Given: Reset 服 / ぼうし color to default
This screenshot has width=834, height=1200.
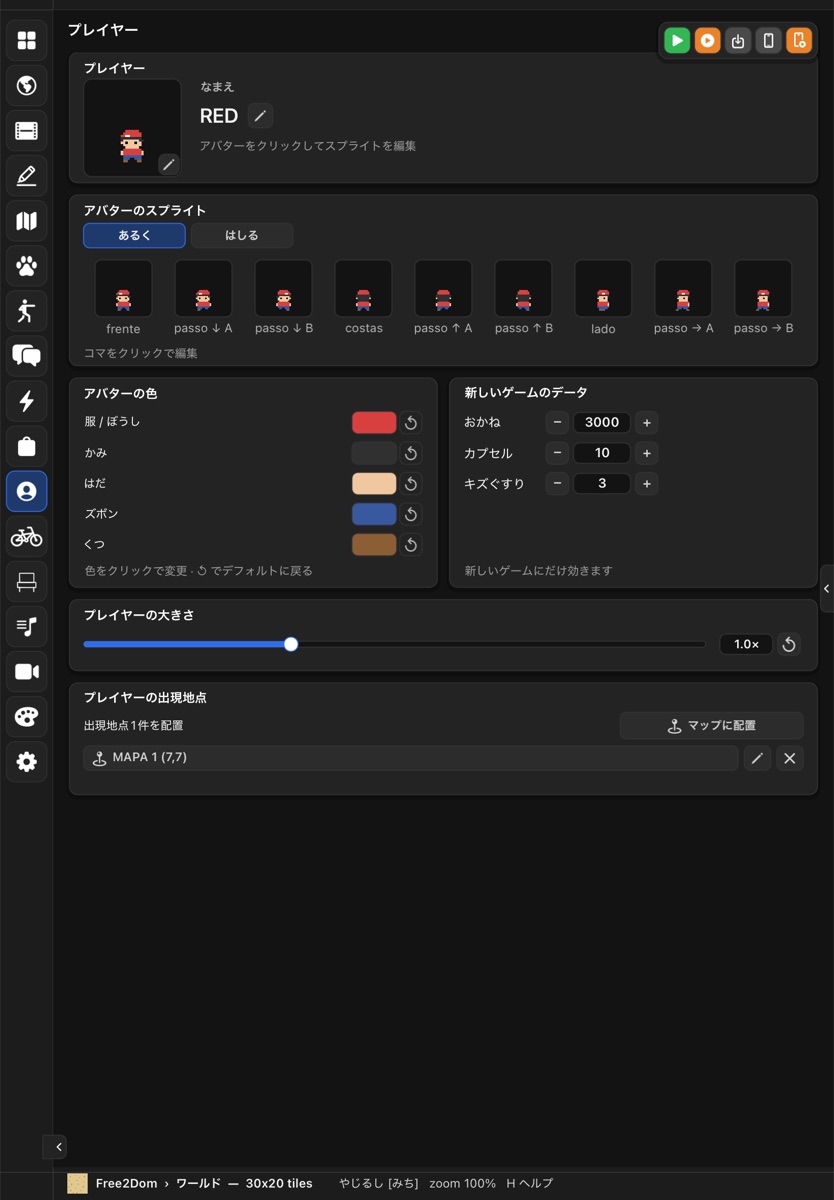Looking at the screenshot, I should [411, 423].
